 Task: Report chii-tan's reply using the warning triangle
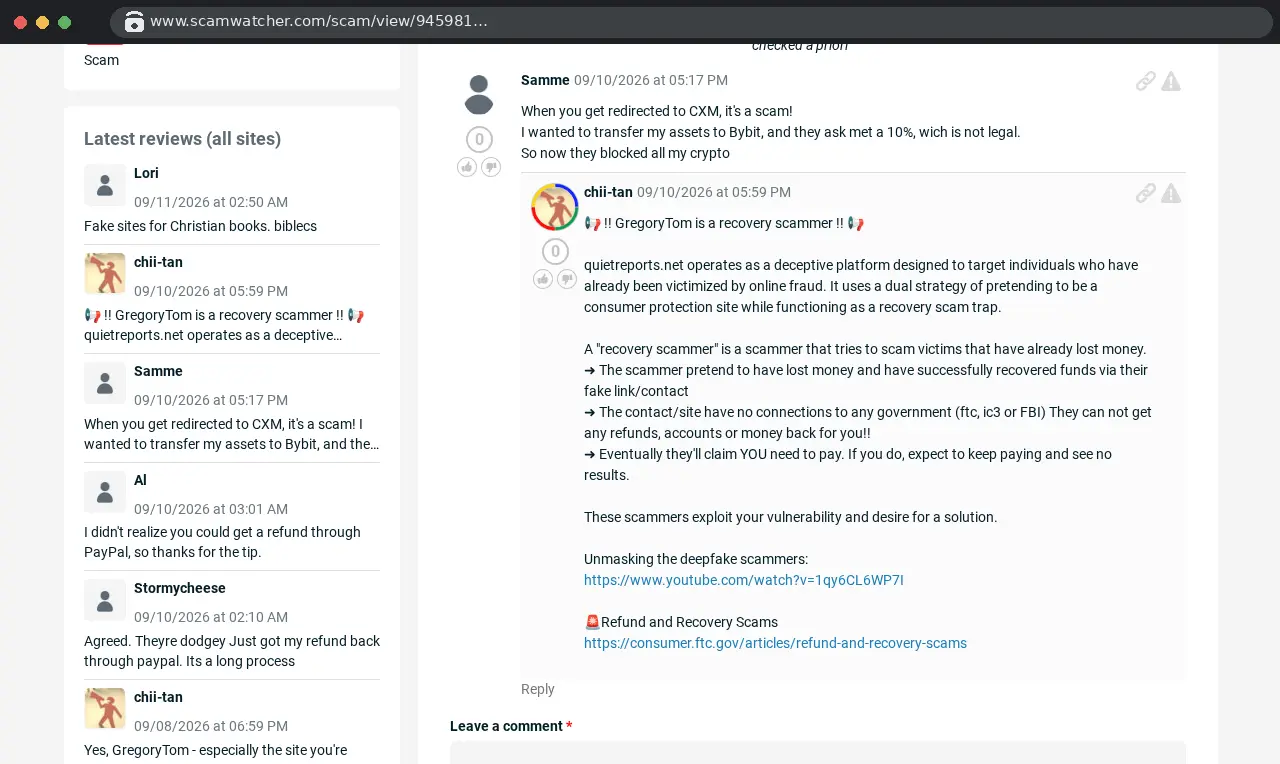[1171, 193]
